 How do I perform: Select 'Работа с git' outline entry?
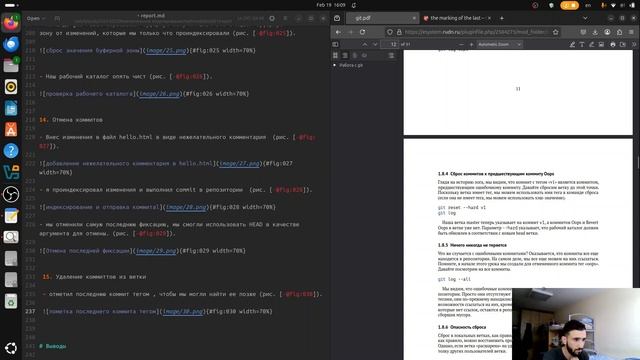click(x=351, y=65)
